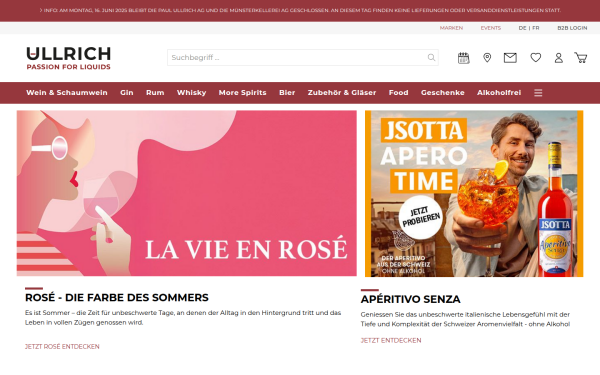
Task: Open the Alkoholfrei category
Action: pyautogui.click(x=499, y=93)
